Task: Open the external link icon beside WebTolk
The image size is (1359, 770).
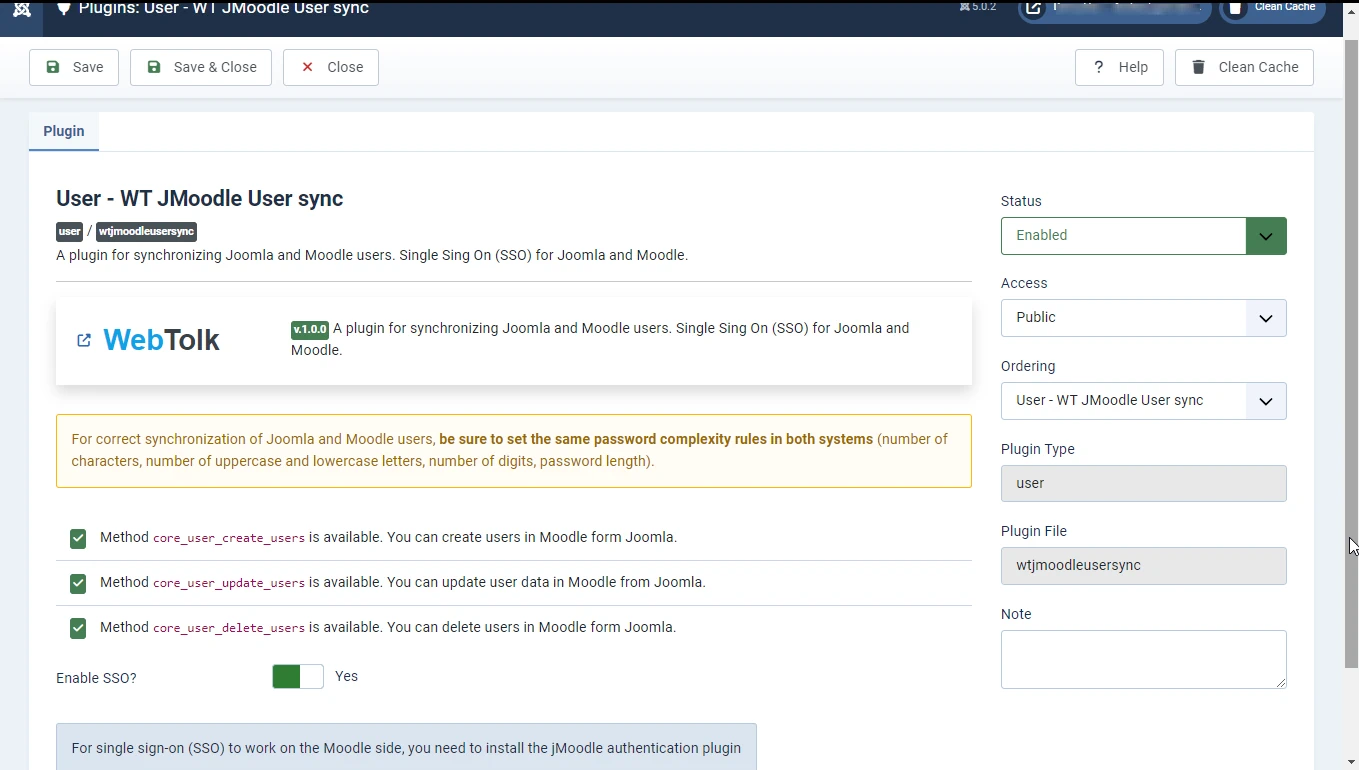Action: (84, 340)
